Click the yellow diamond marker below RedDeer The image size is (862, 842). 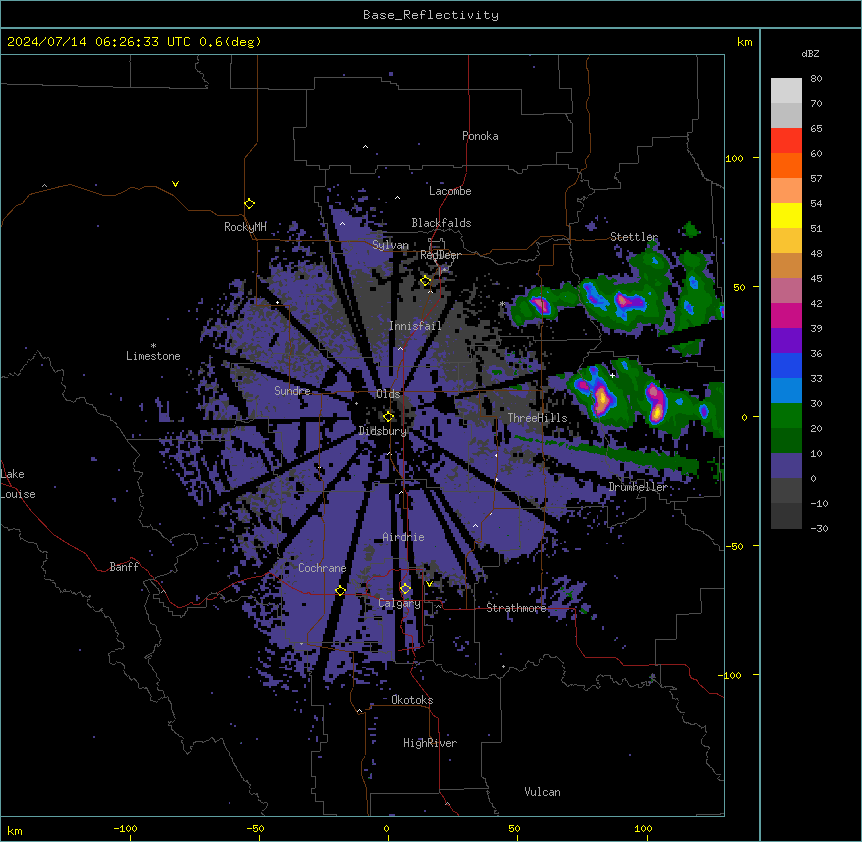[x=426, y=281]
